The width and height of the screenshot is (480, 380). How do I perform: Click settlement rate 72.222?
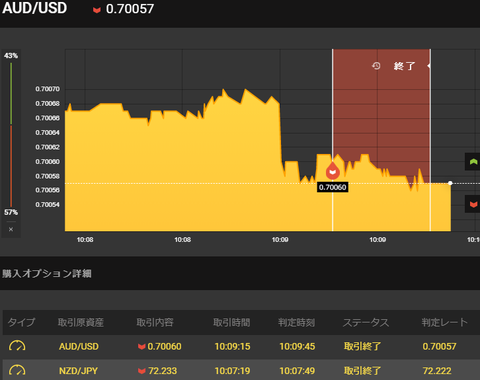pos(437,371)
